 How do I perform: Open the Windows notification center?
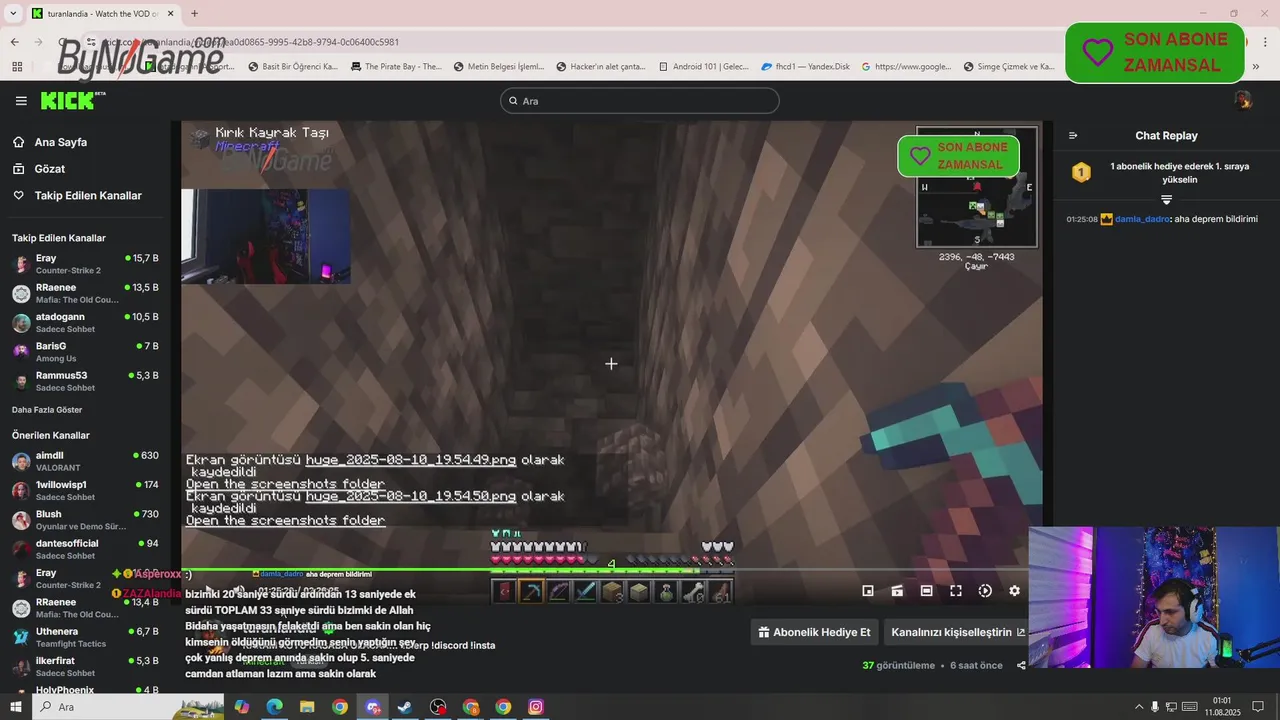[x=1258, y=707]
